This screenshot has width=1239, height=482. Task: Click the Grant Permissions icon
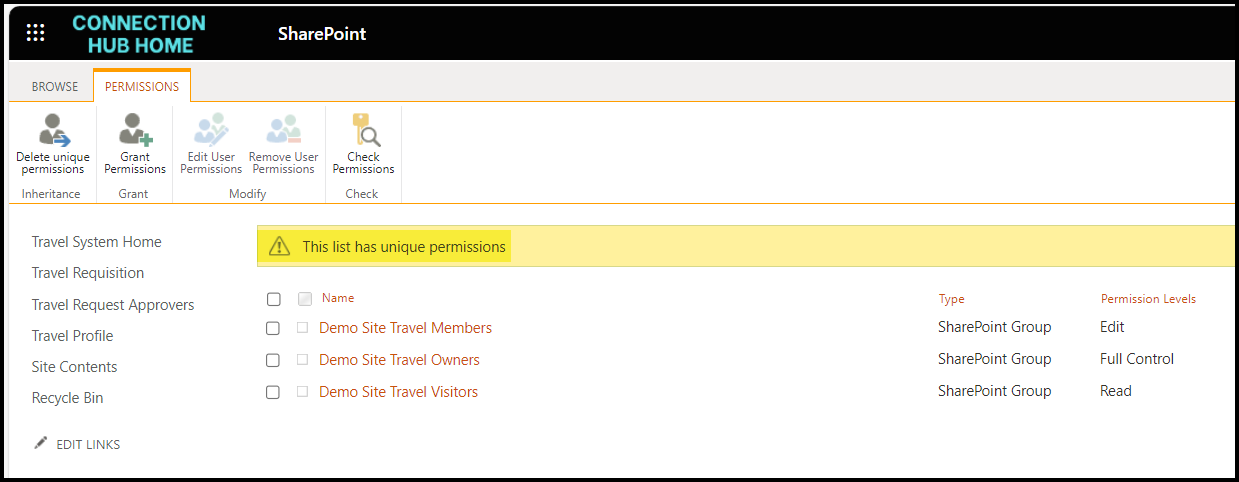click(134, 131)
